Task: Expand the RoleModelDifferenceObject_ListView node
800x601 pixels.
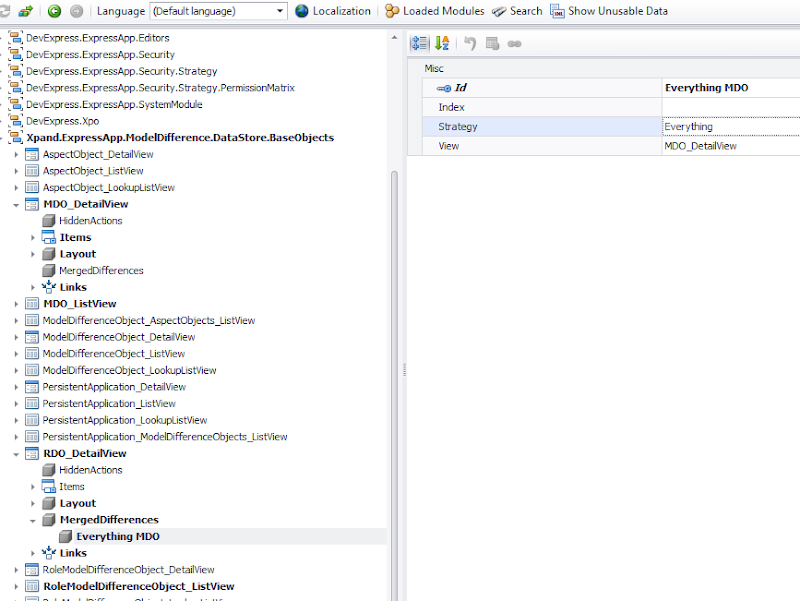Action: coord(16,587)
